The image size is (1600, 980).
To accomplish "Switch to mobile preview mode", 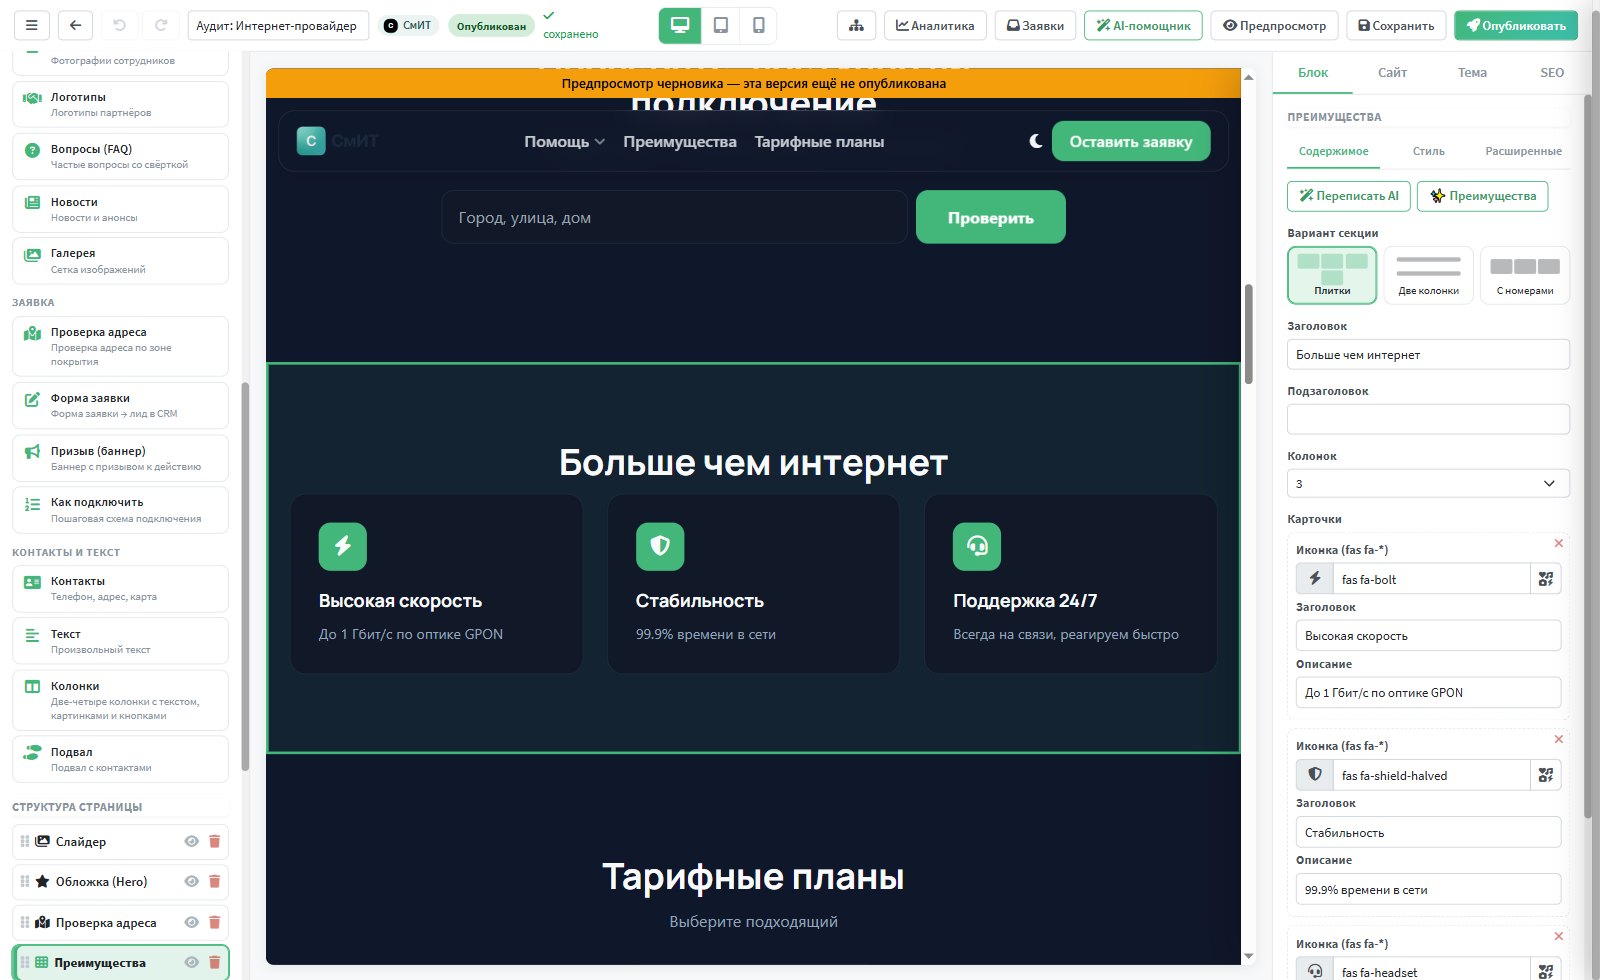I will pos(758,26).
